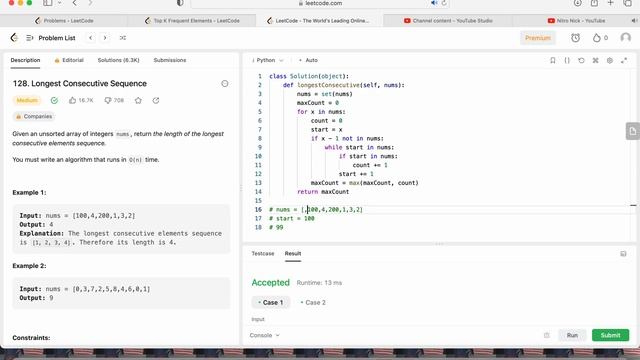
Task: Click the Run button
Action: [x=572, y=335]
